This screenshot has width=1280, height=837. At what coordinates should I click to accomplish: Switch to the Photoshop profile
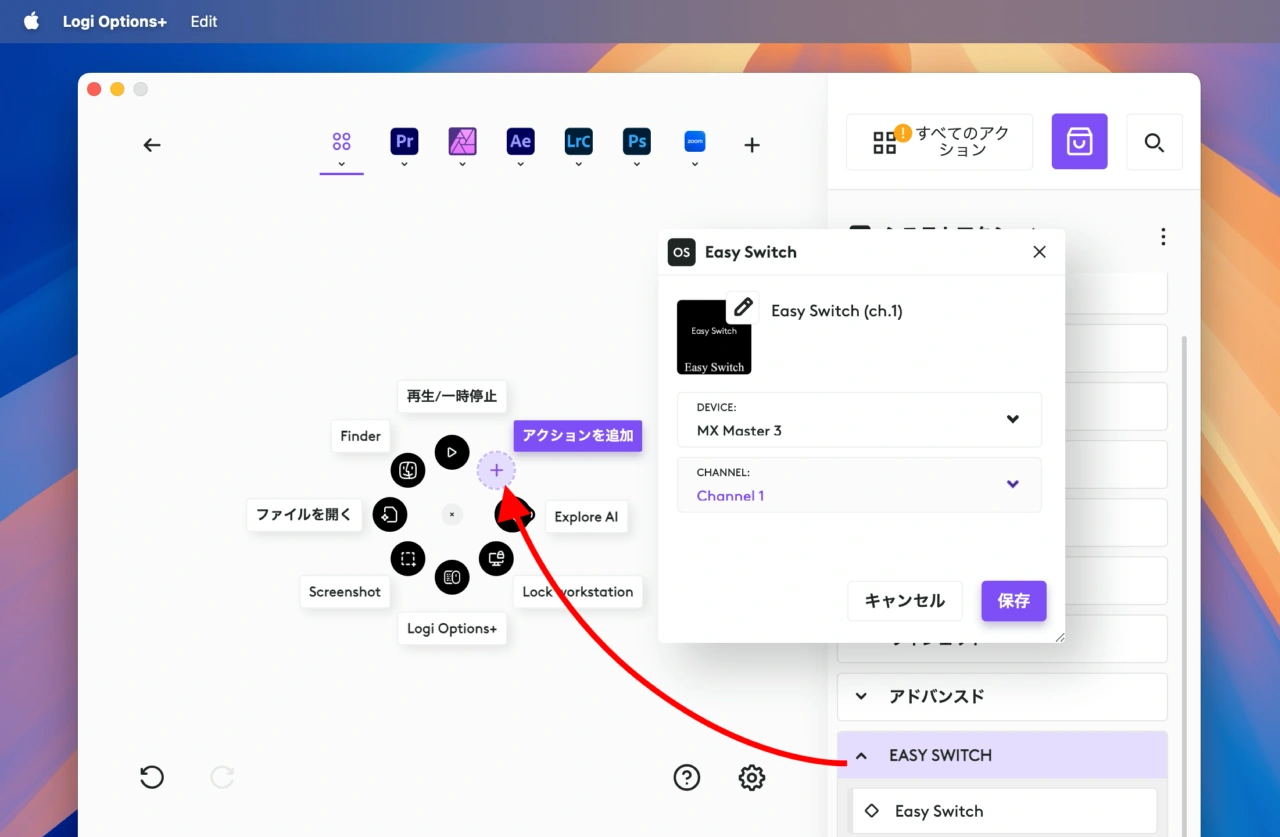coord(636,142)
